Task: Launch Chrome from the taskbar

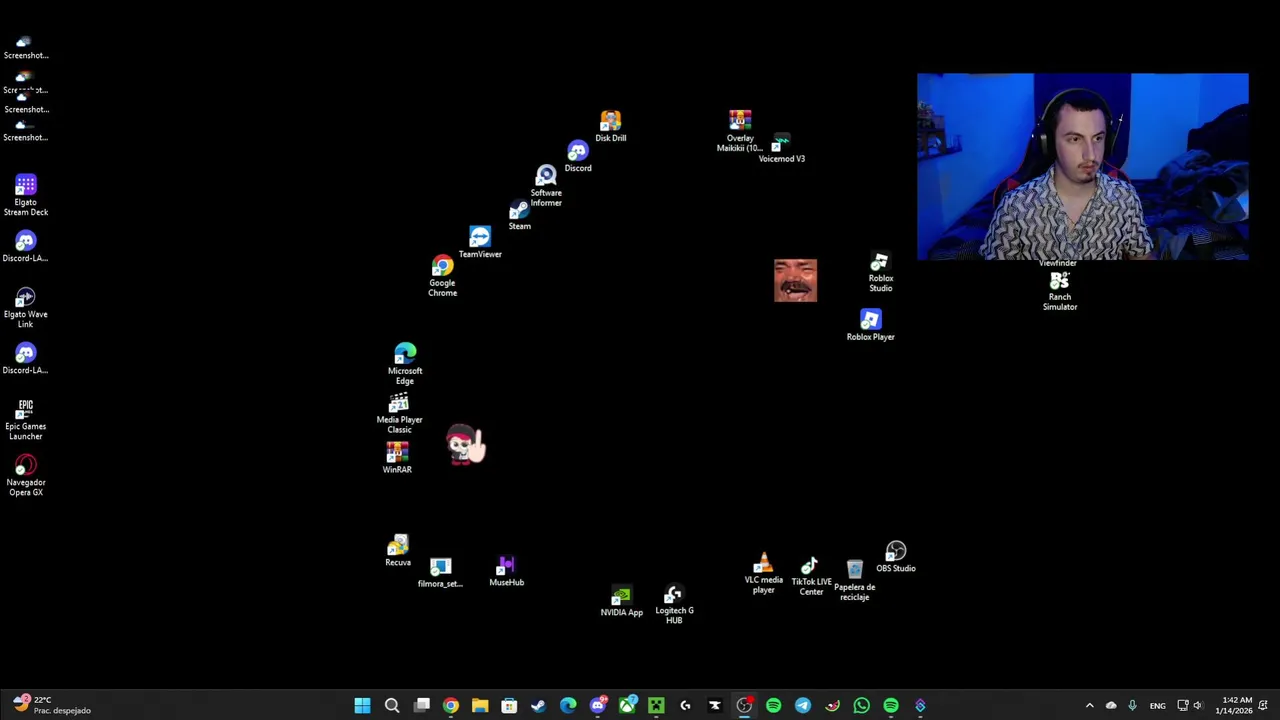Action: coord(451,706)
